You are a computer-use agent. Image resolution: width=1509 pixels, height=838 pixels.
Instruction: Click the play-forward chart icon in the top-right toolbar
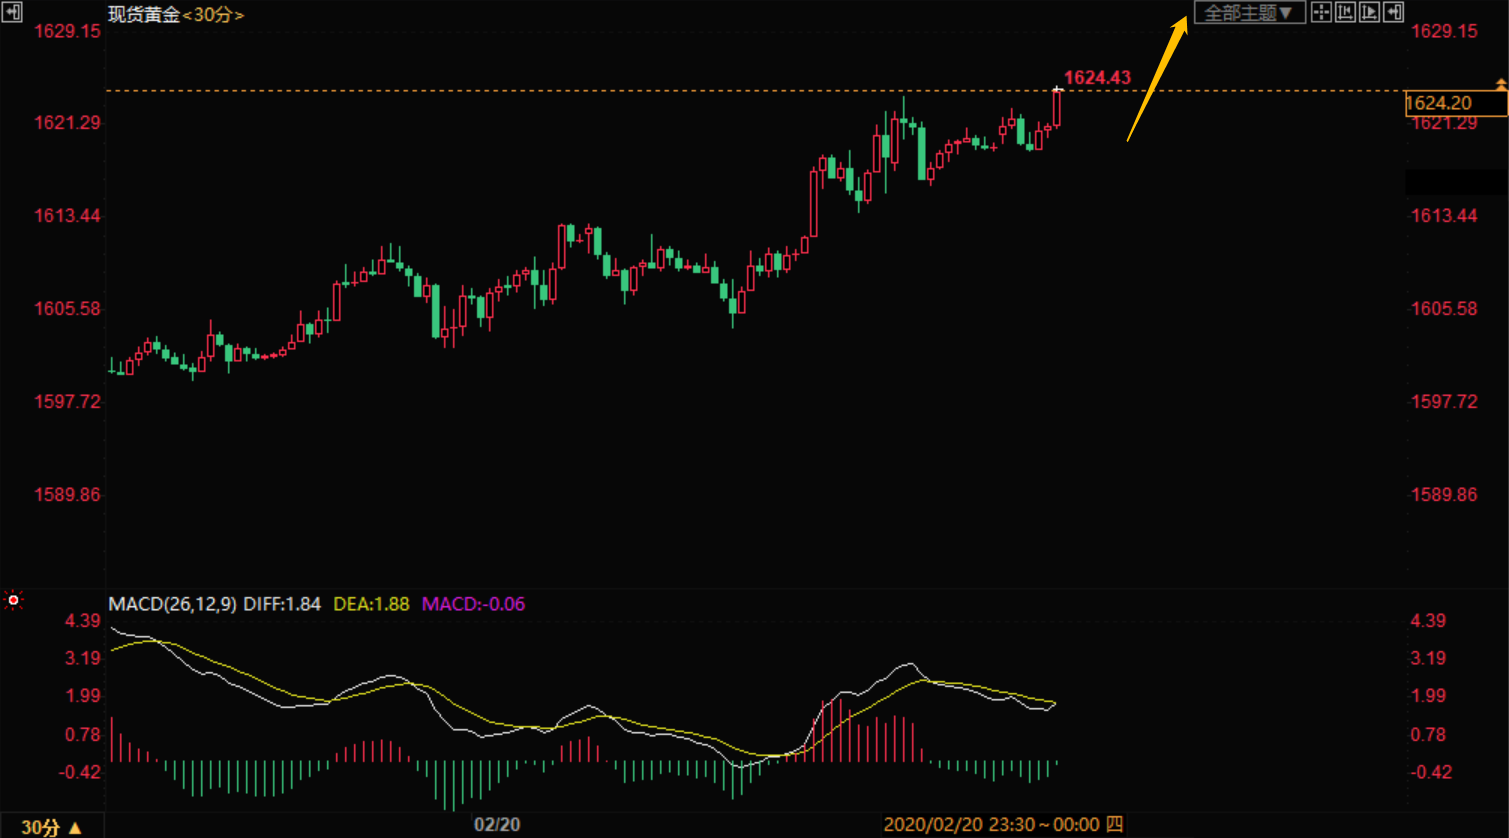click(x=1369, y=13)
